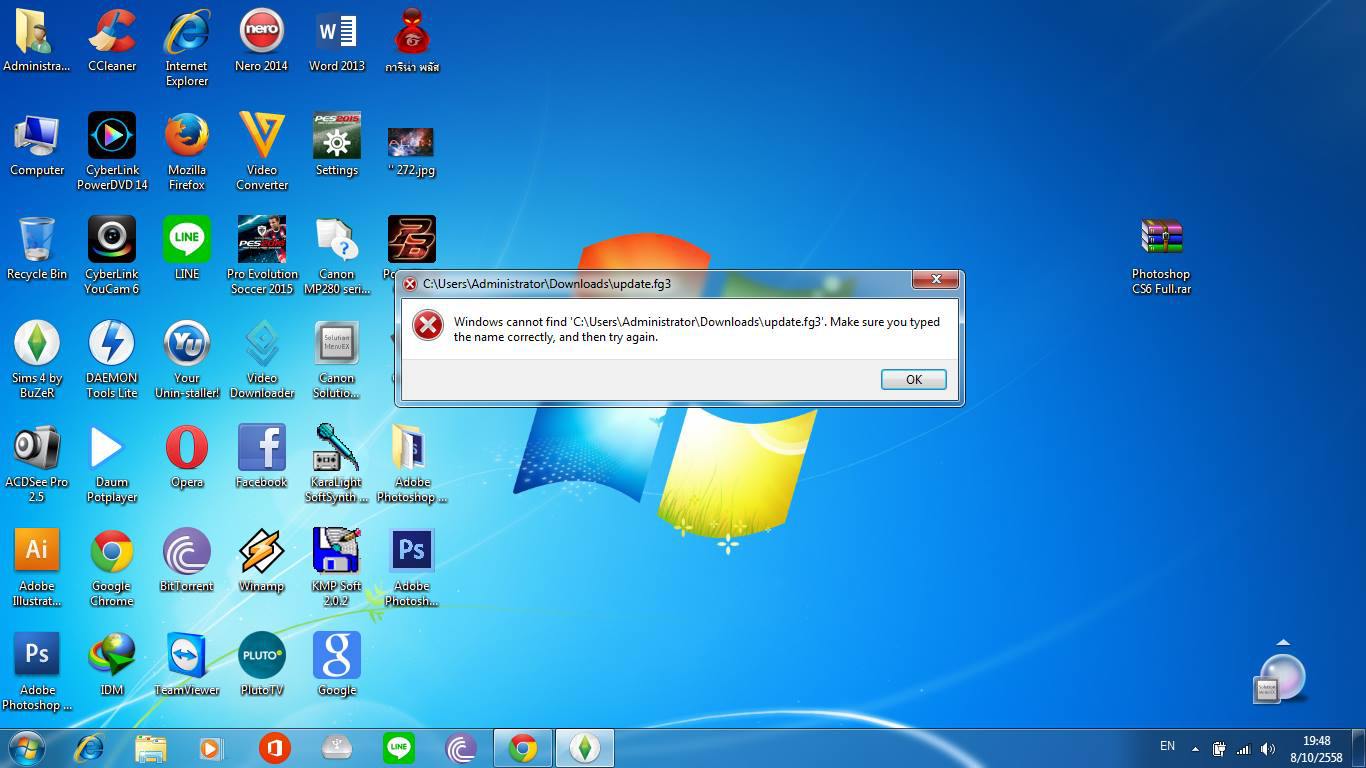Select the Nero 2014 icon
Viewport: 1366px width, 768px height.
(262, 41)
